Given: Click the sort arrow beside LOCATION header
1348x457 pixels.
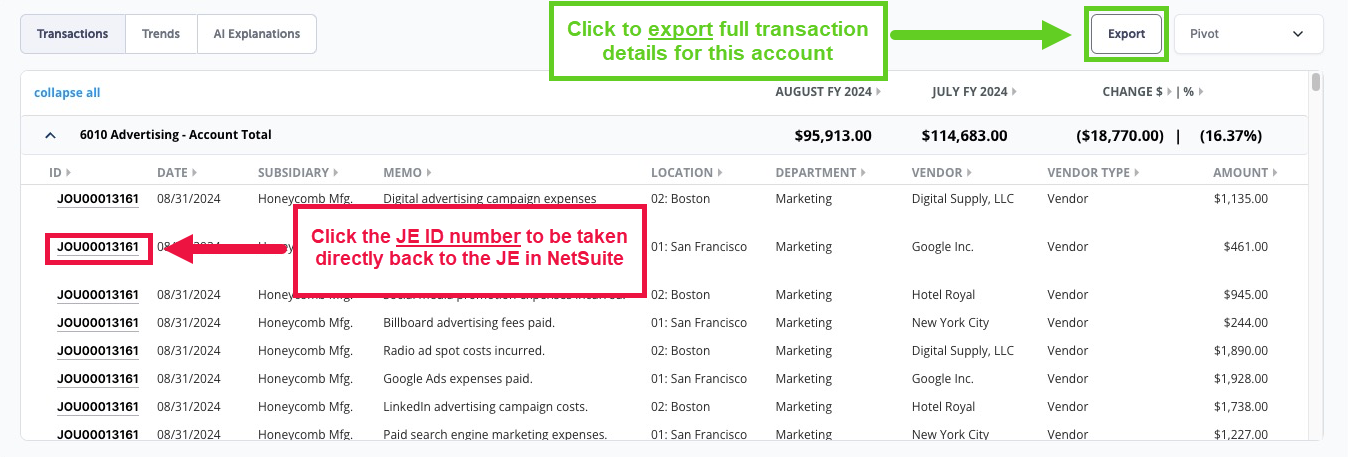Looking at the screenshot, I should coord(720,173).
